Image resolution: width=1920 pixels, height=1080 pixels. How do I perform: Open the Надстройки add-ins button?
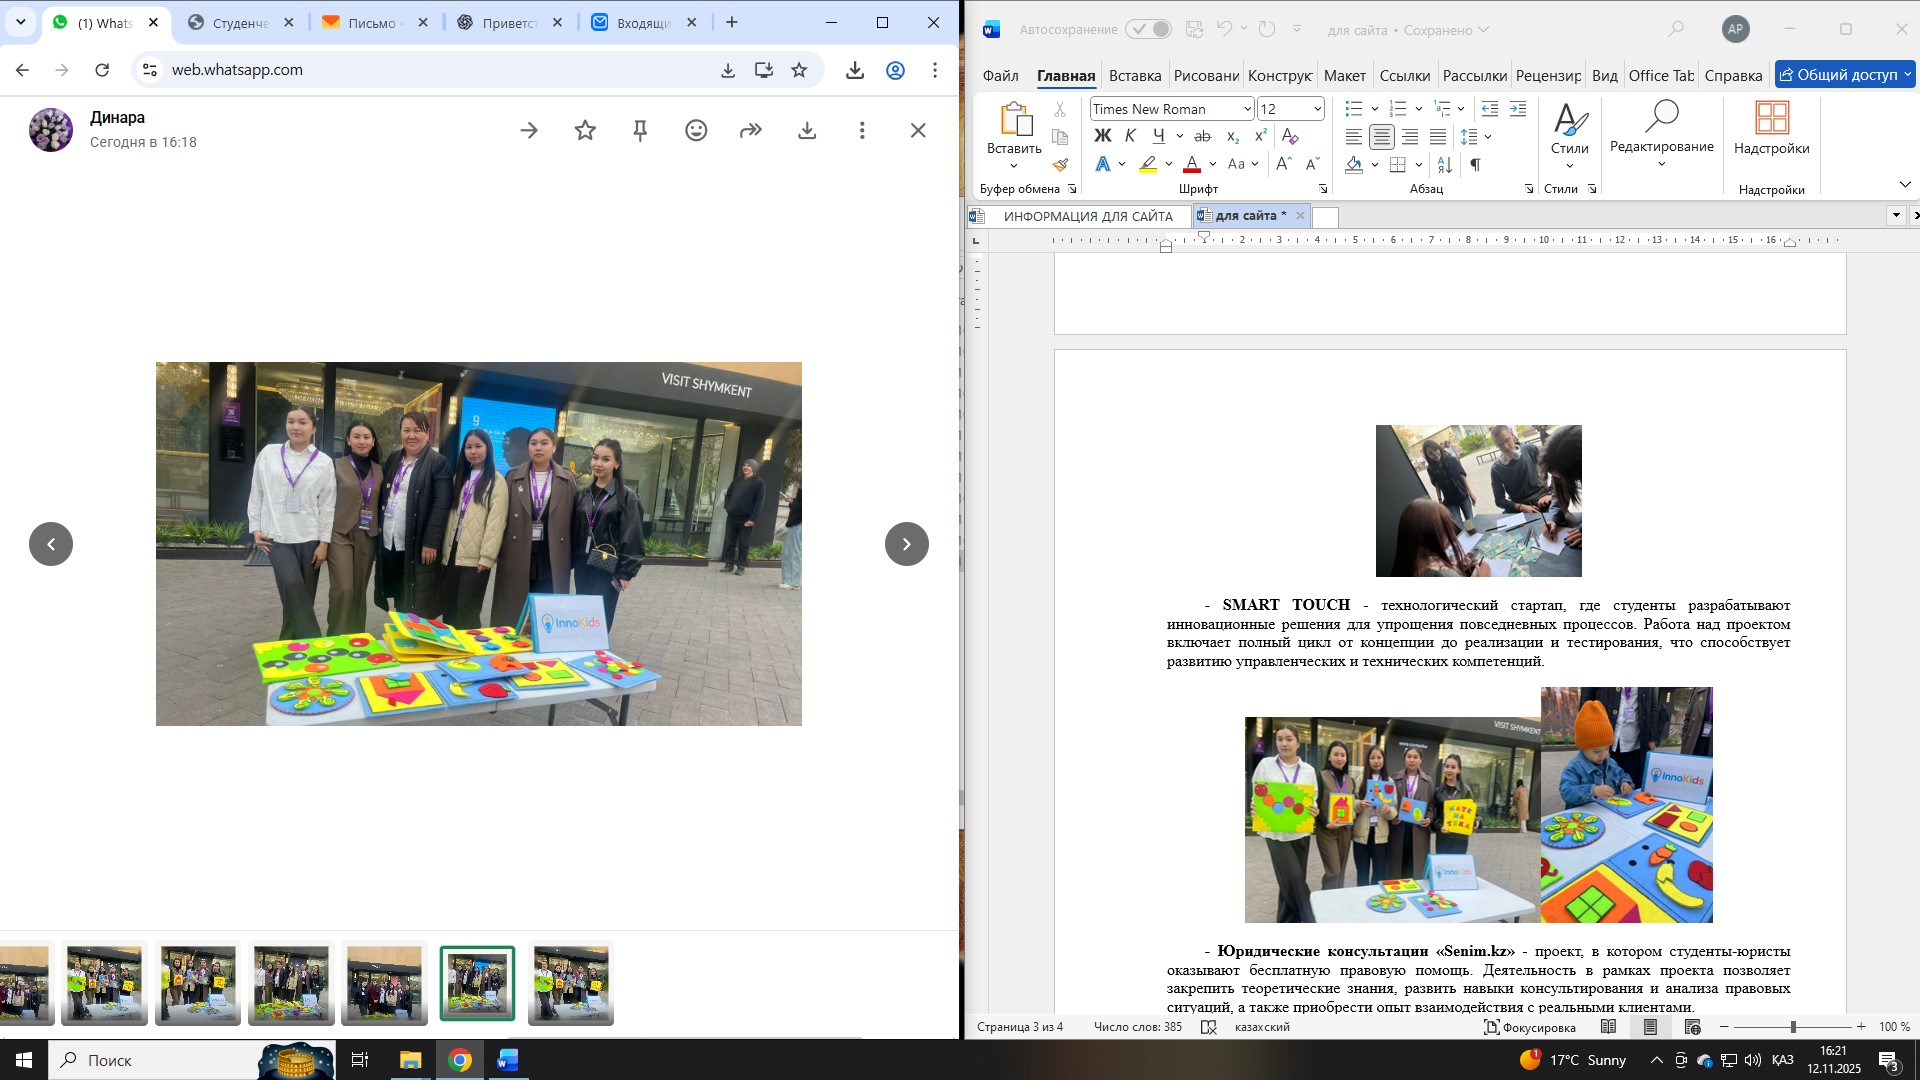pos(1771,128)
